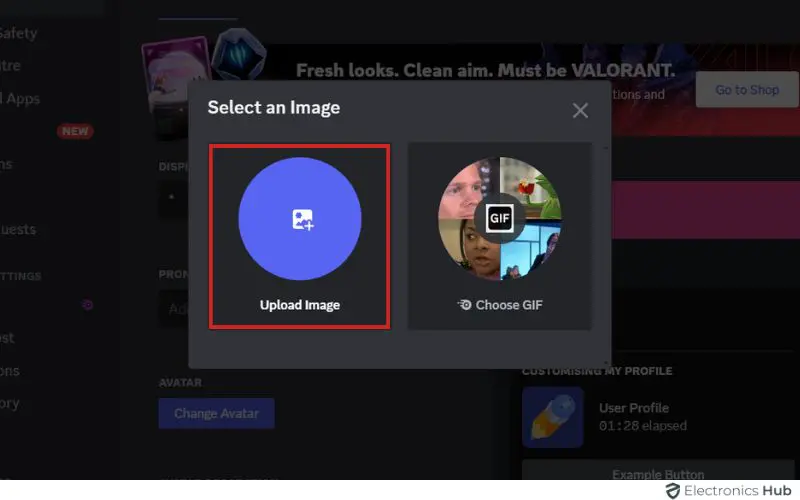Click the '01:28 elapsed' timer text
This screenshot has height=500, width=800.
pyautogui.click(x=643, y=426)
